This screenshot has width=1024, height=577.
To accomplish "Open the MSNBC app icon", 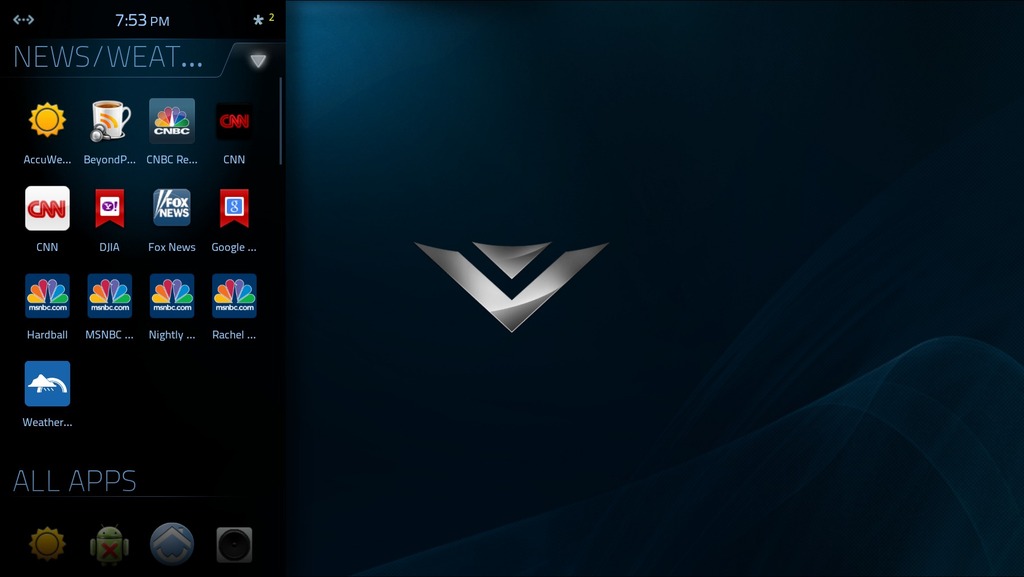I will (110, 296).
